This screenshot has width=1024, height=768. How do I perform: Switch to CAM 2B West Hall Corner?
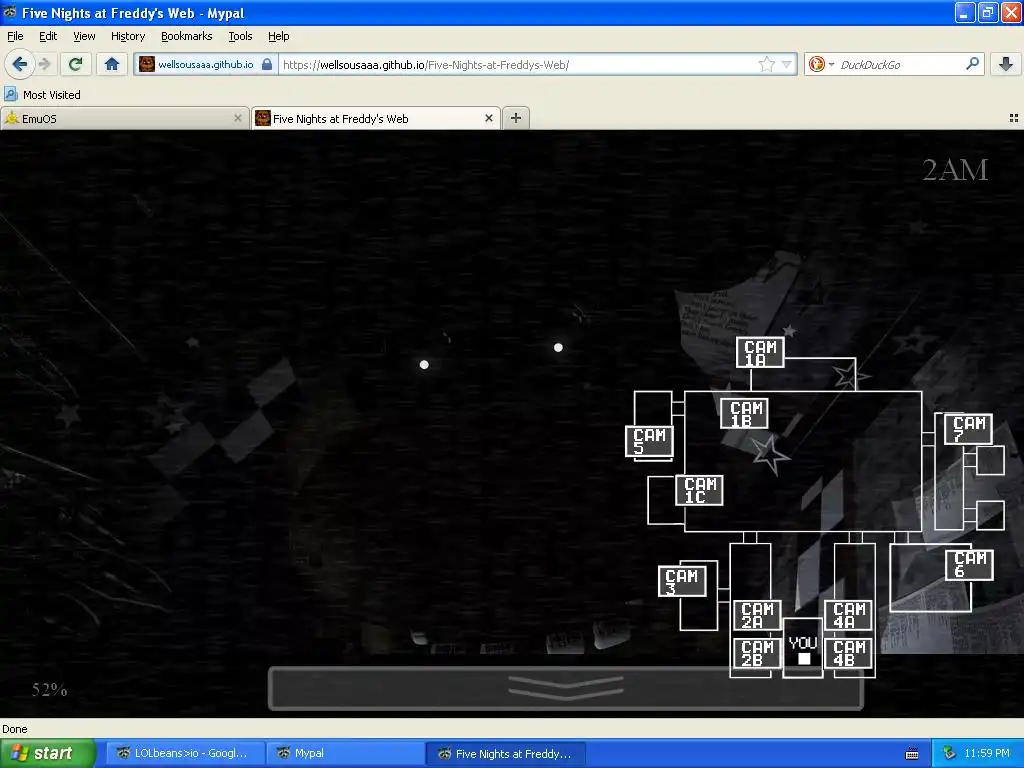tap(758, 653)
